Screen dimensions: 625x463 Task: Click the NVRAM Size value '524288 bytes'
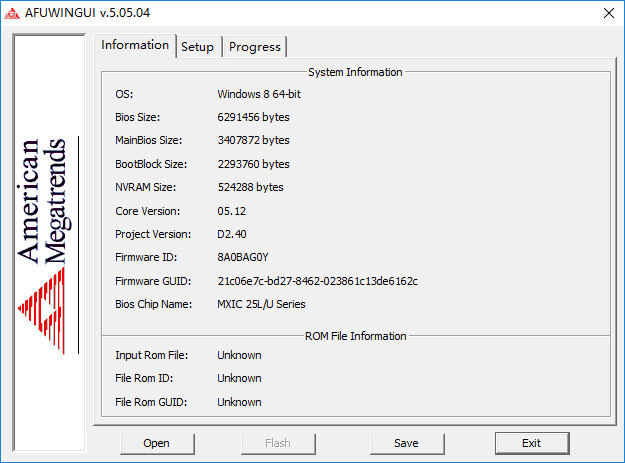[250, 187]
